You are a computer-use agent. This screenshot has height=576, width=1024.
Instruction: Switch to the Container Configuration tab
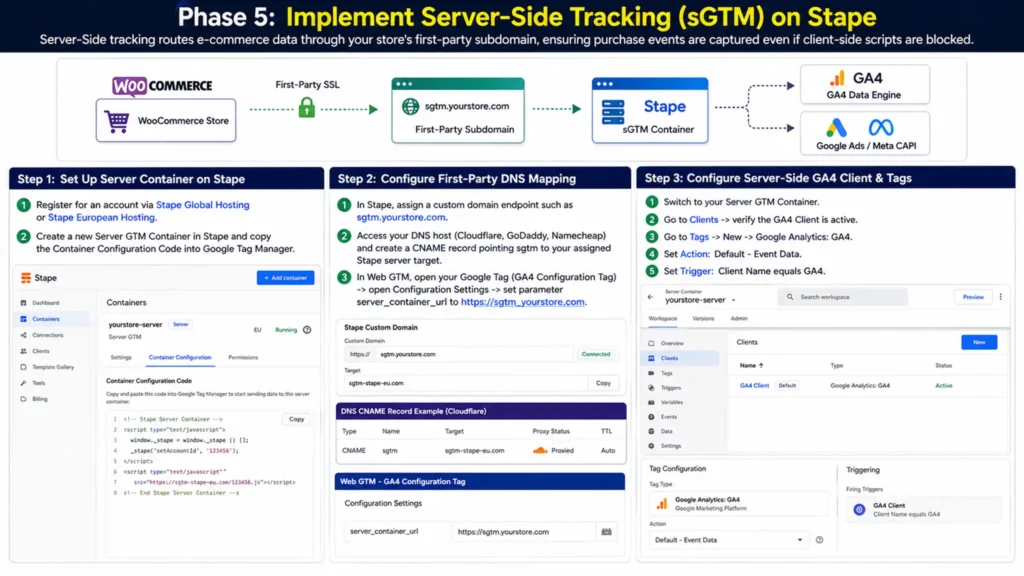pos(180,358)
